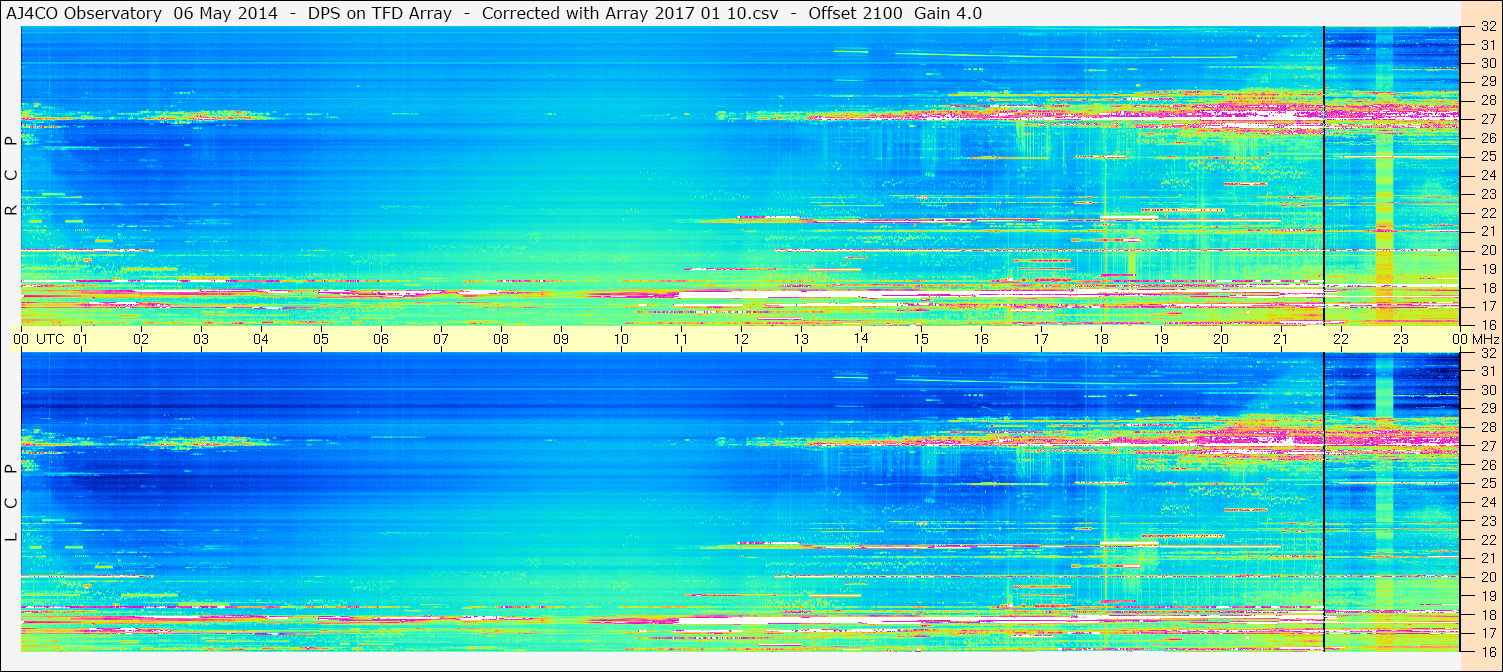Click the '07' hour label on time axis
The width and height of the screenshot is (1503, 672).
441,339
